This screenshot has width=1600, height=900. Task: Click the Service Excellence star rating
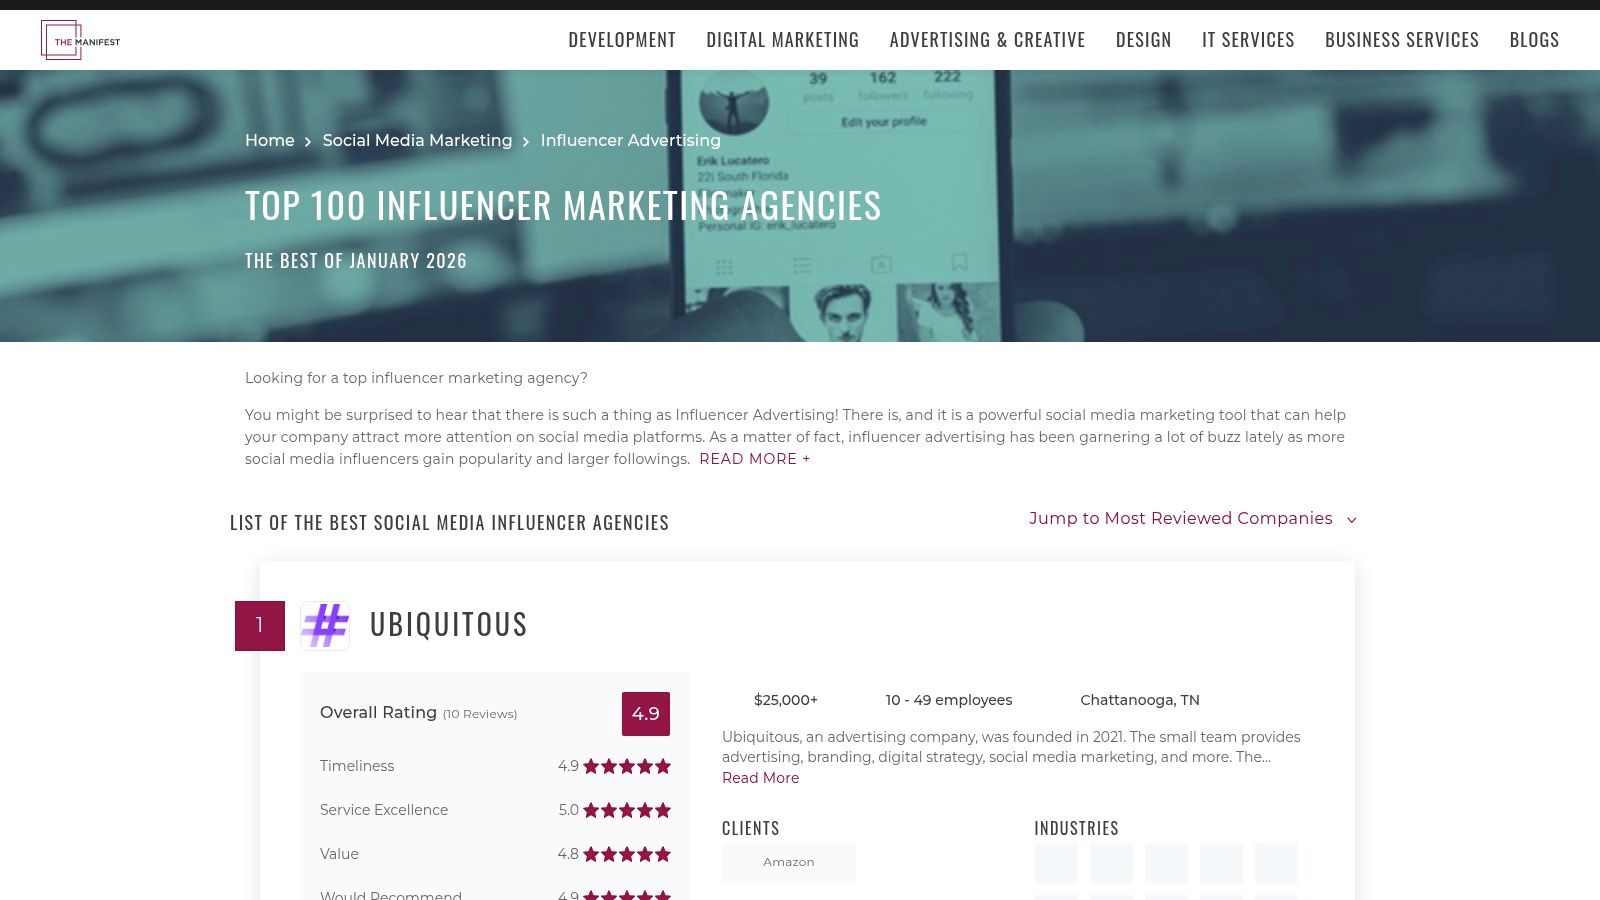point(627,810)
